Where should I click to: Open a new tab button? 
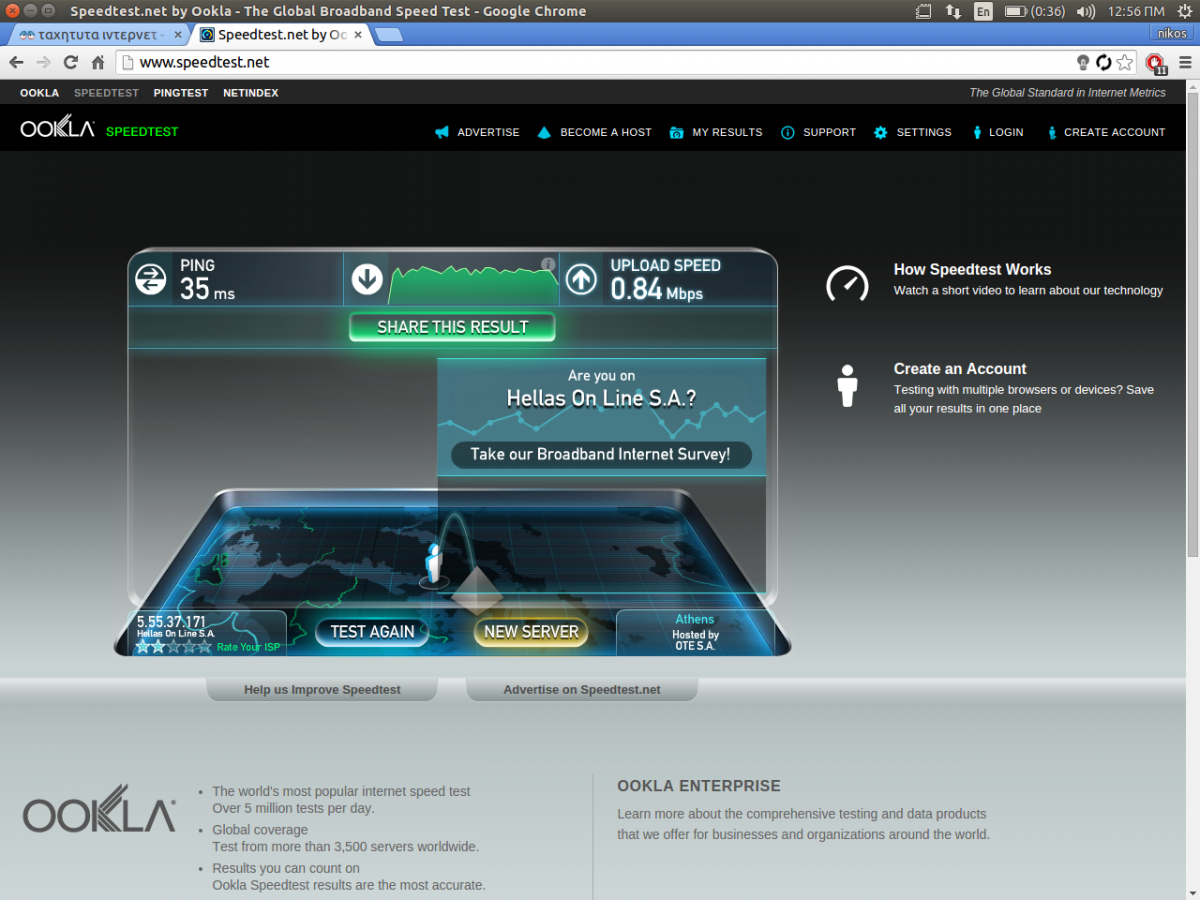tap(389, 35)
